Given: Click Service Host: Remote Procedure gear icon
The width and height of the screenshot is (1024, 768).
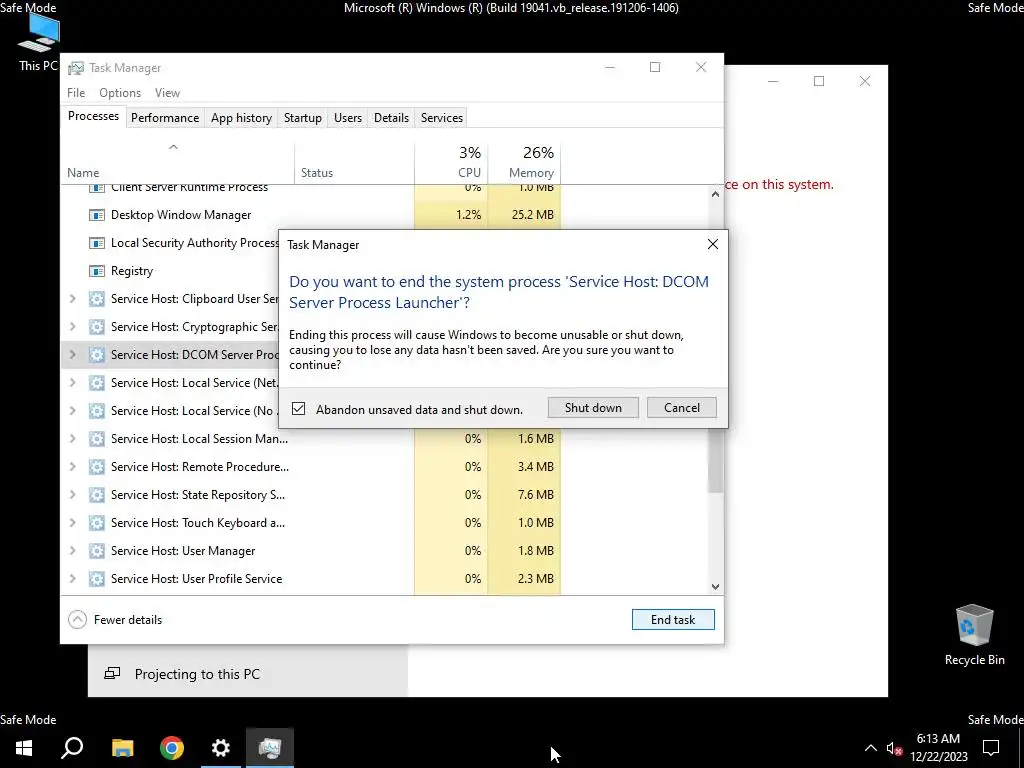Looking at the screenshot, I should [97, 467].
